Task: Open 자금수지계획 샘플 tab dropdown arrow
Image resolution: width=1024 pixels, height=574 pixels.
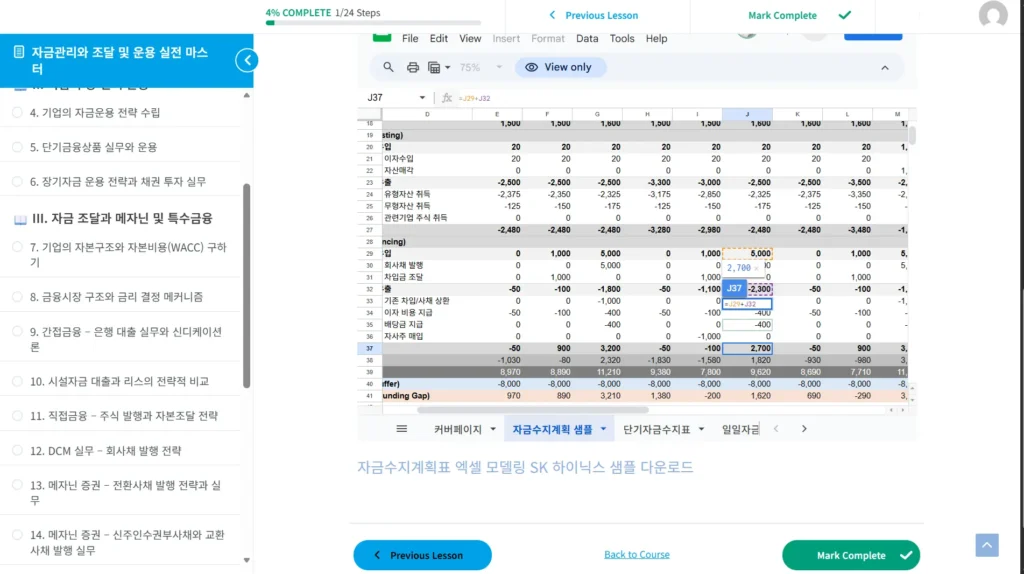Action: 603,429
